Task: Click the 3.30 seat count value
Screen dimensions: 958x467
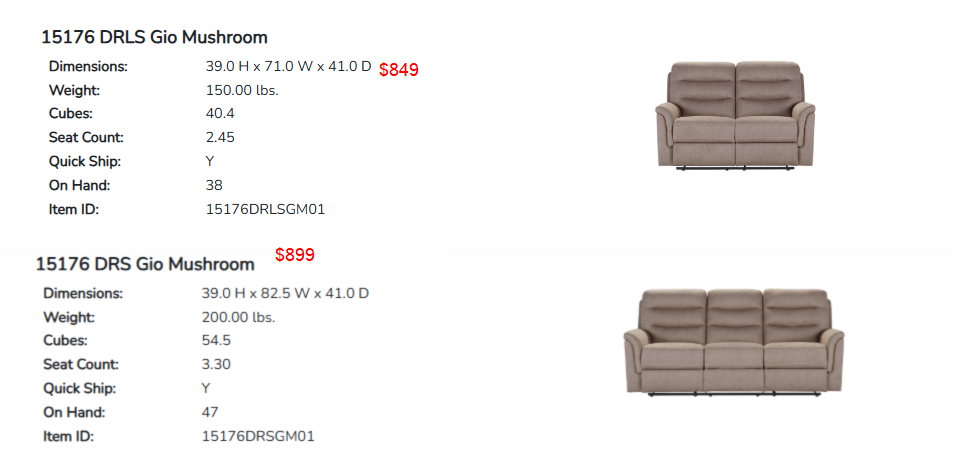Action: coord(216,364)
